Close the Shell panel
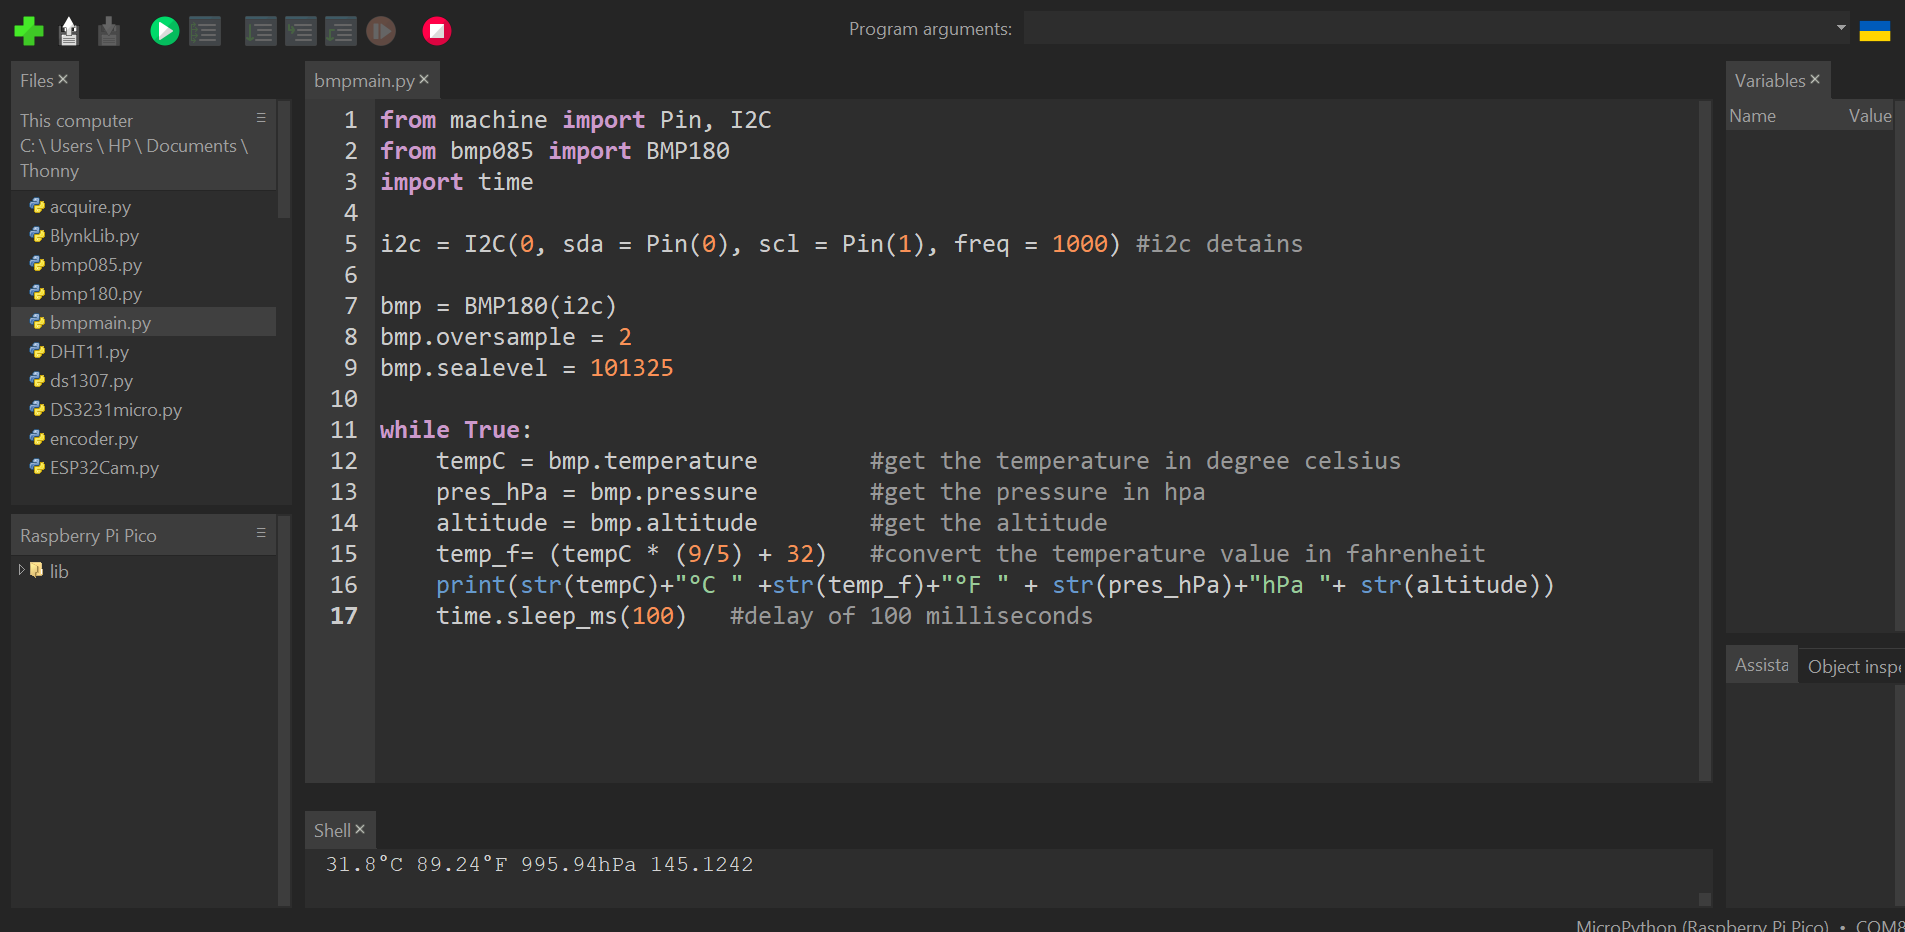Viewport: 1905px width, 932px height. point(361,829)
